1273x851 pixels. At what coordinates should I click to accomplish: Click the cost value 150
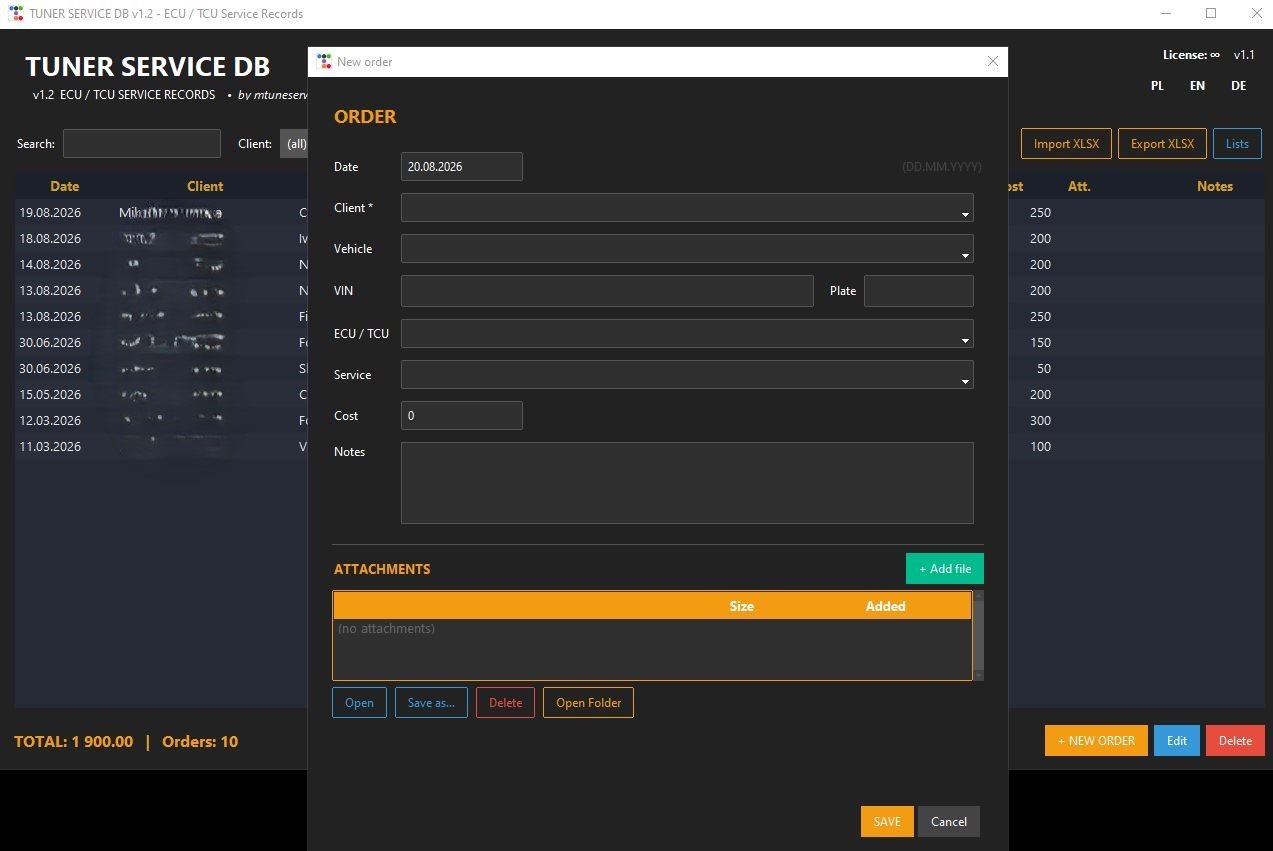tap(1040, 342)
